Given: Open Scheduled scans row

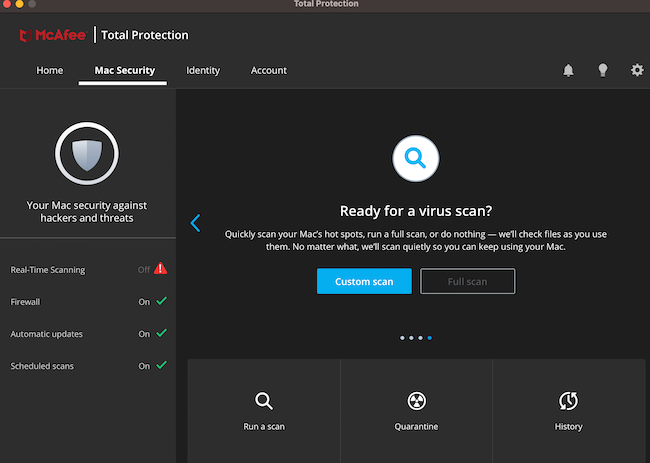Looking at the screenshot, I should [88, 366].
